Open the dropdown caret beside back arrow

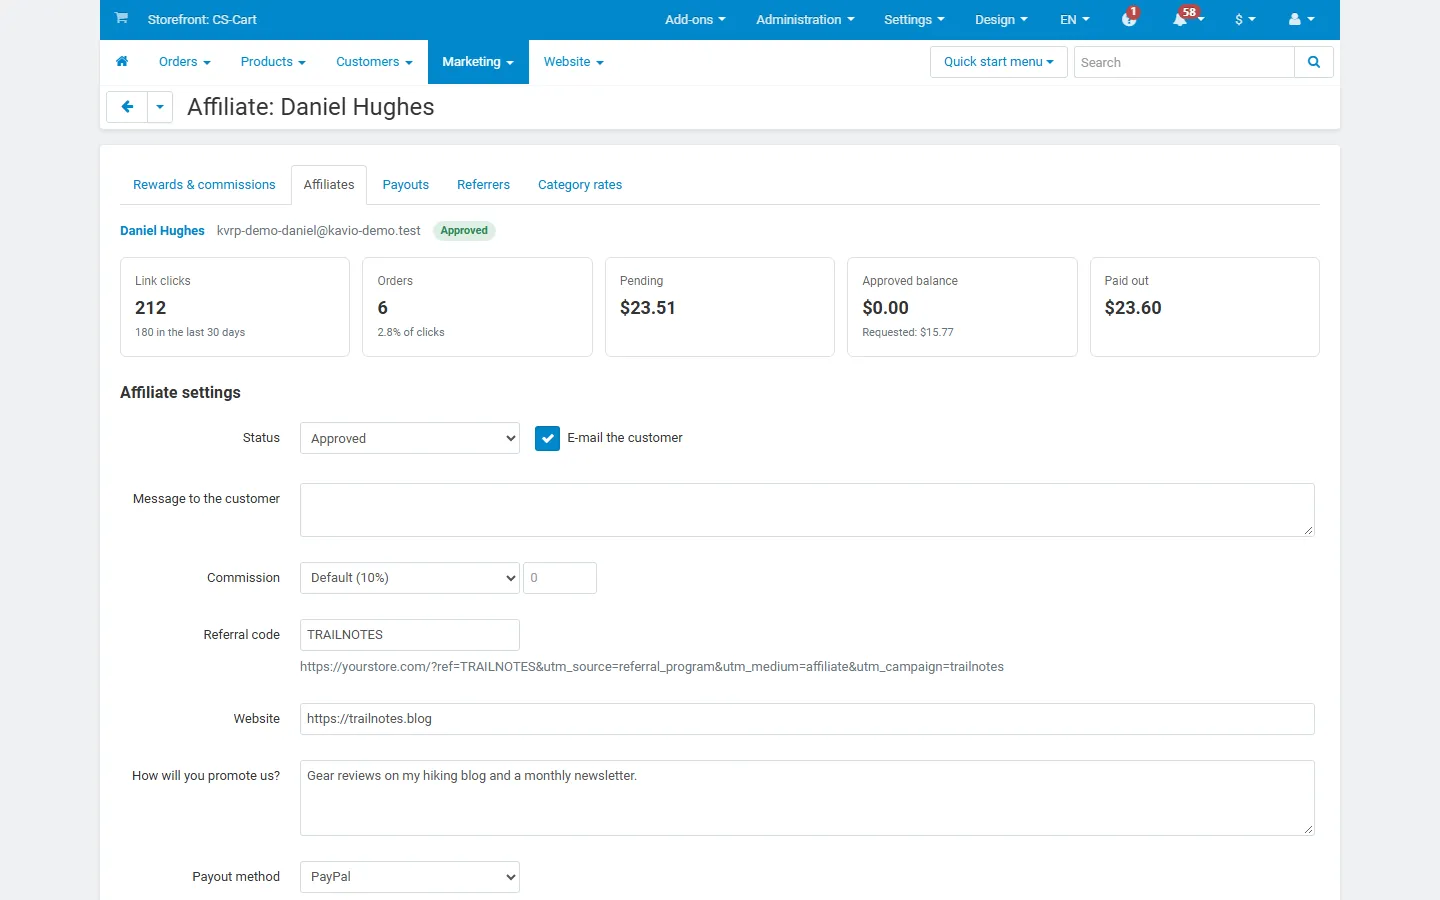point(160,107)
